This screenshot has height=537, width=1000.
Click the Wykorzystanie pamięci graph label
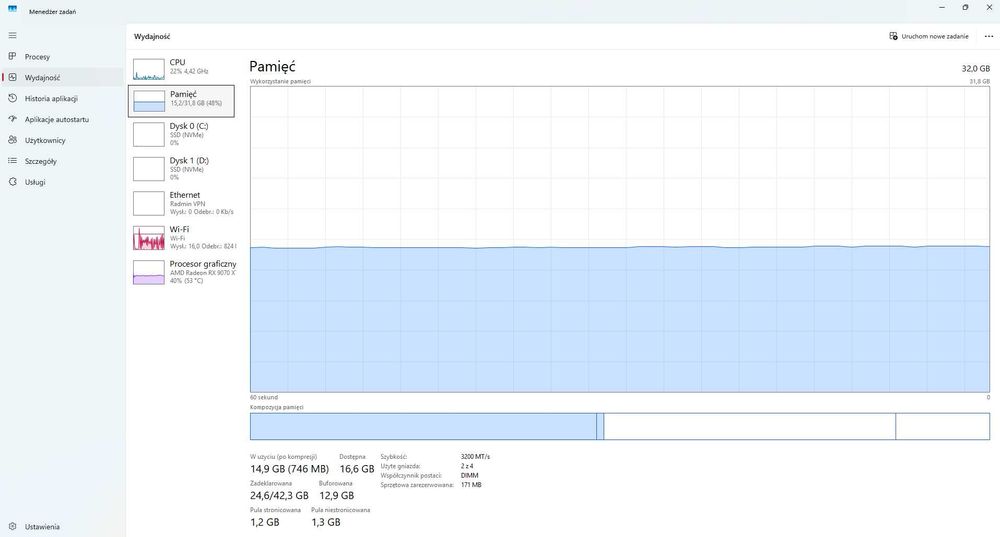point(281,82)
